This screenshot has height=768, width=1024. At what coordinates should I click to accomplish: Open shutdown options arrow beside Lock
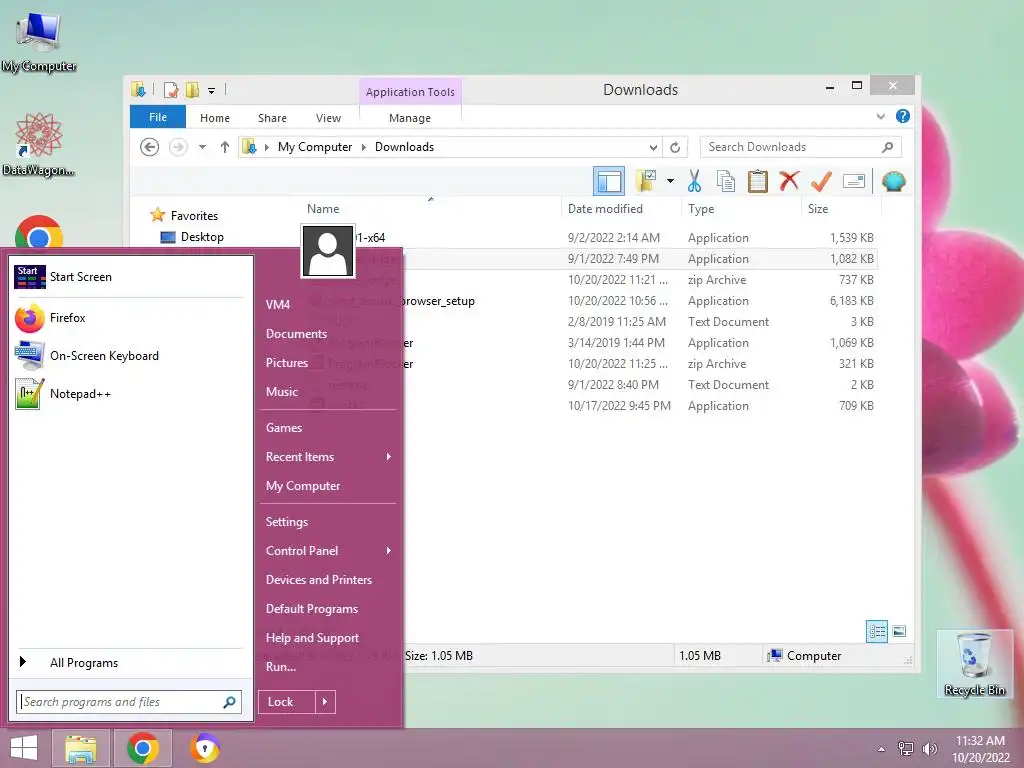(325, 702)
